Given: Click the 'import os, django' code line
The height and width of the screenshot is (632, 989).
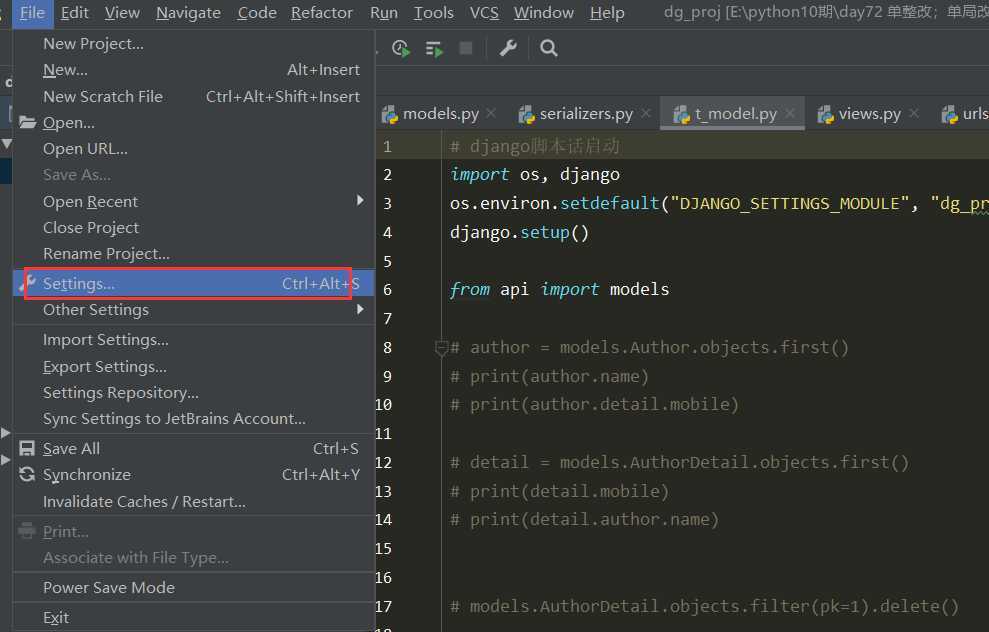Looking at the screenshot, I should point(535,175).
